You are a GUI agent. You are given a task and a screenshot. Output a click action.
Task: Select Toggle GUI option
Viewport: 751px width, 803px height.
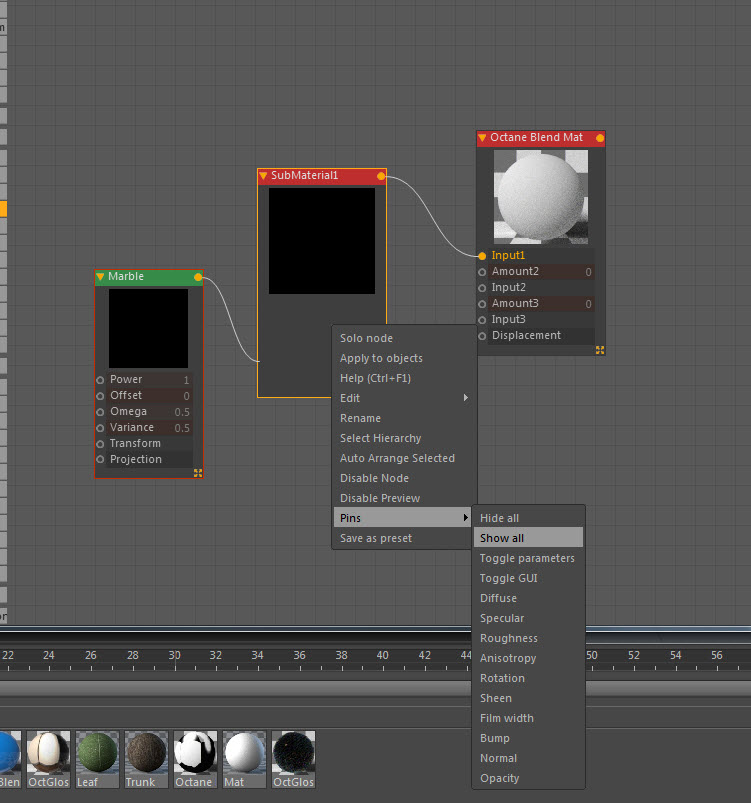tap(528, 578)
